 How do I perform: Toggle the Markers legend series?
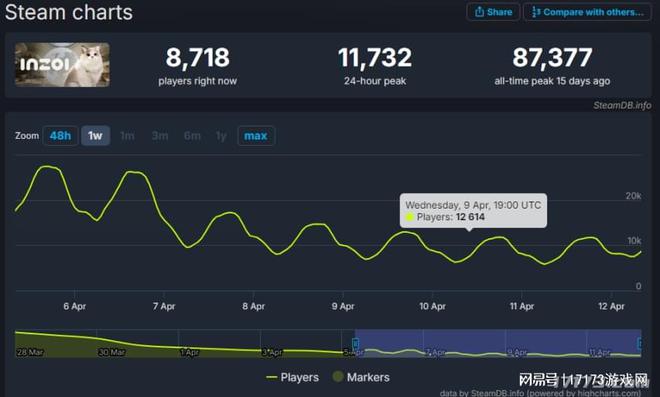point(361,377)
